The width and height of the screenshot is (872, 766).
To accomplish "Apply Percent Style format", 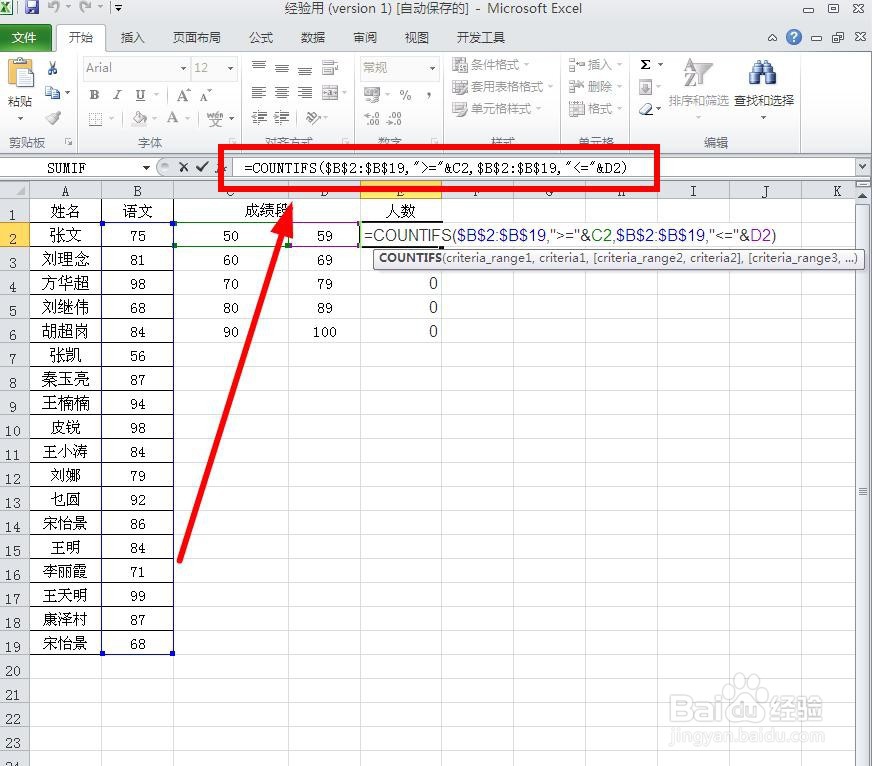I will (405, 95).
